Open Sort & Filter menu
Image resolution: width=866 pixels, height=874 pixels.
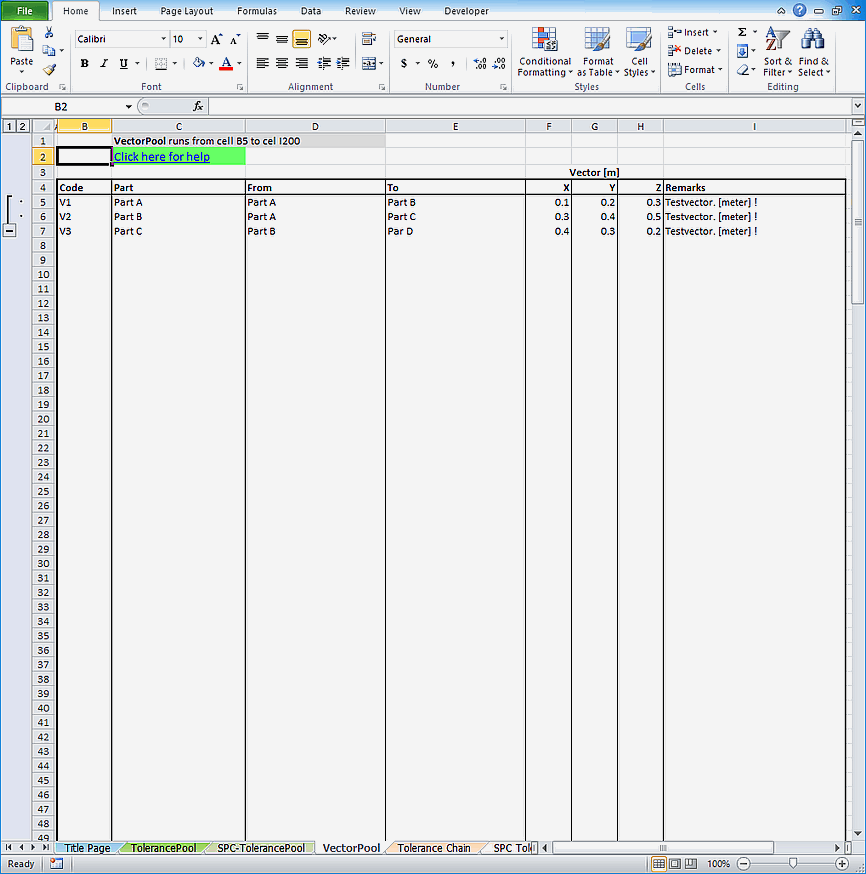tap(777, 51)
